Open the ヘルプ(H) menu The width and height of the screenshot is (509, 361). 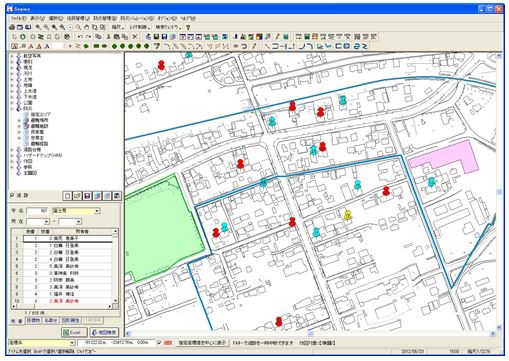tap(188, 18)
